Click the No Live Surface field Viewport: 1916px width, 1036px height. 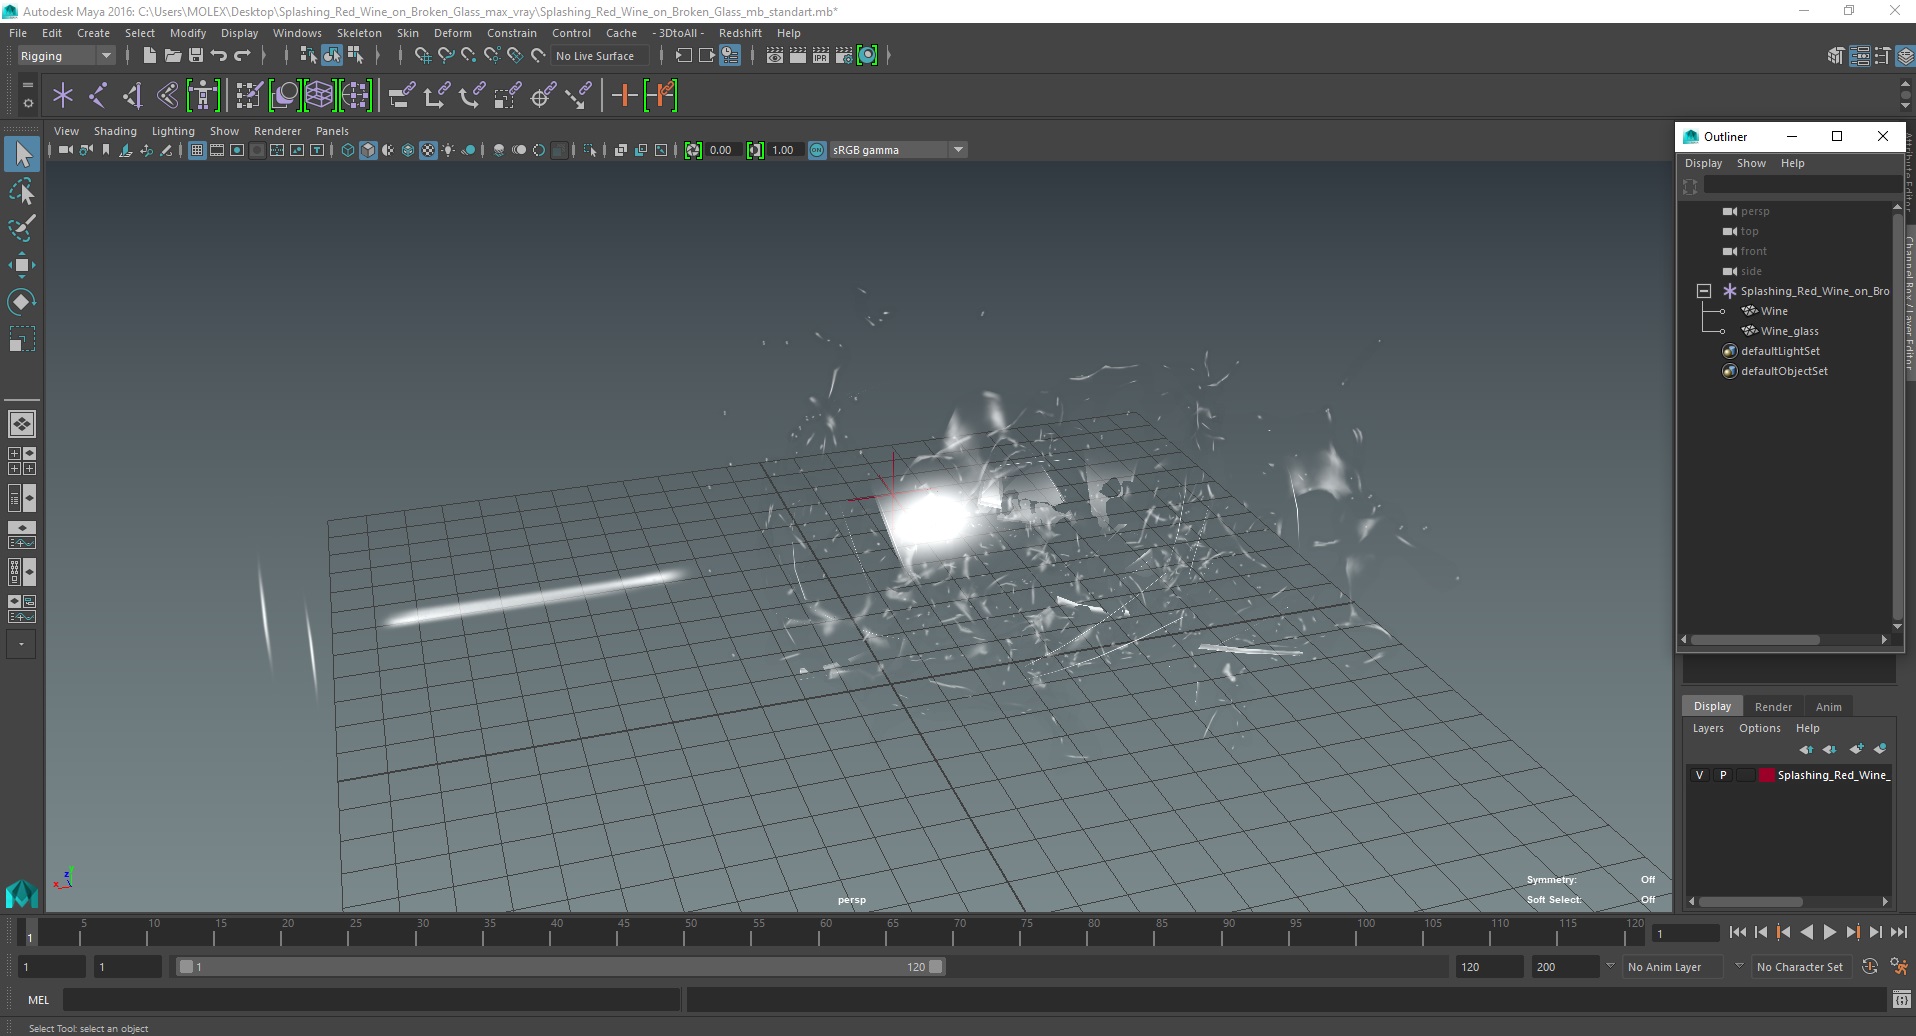pyautogui.click(x=600, y=56)
